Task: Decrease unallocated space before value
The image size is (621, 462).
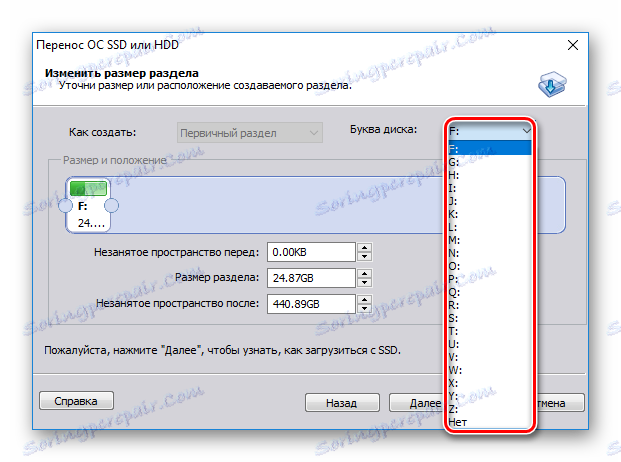Action: [364, 257]
